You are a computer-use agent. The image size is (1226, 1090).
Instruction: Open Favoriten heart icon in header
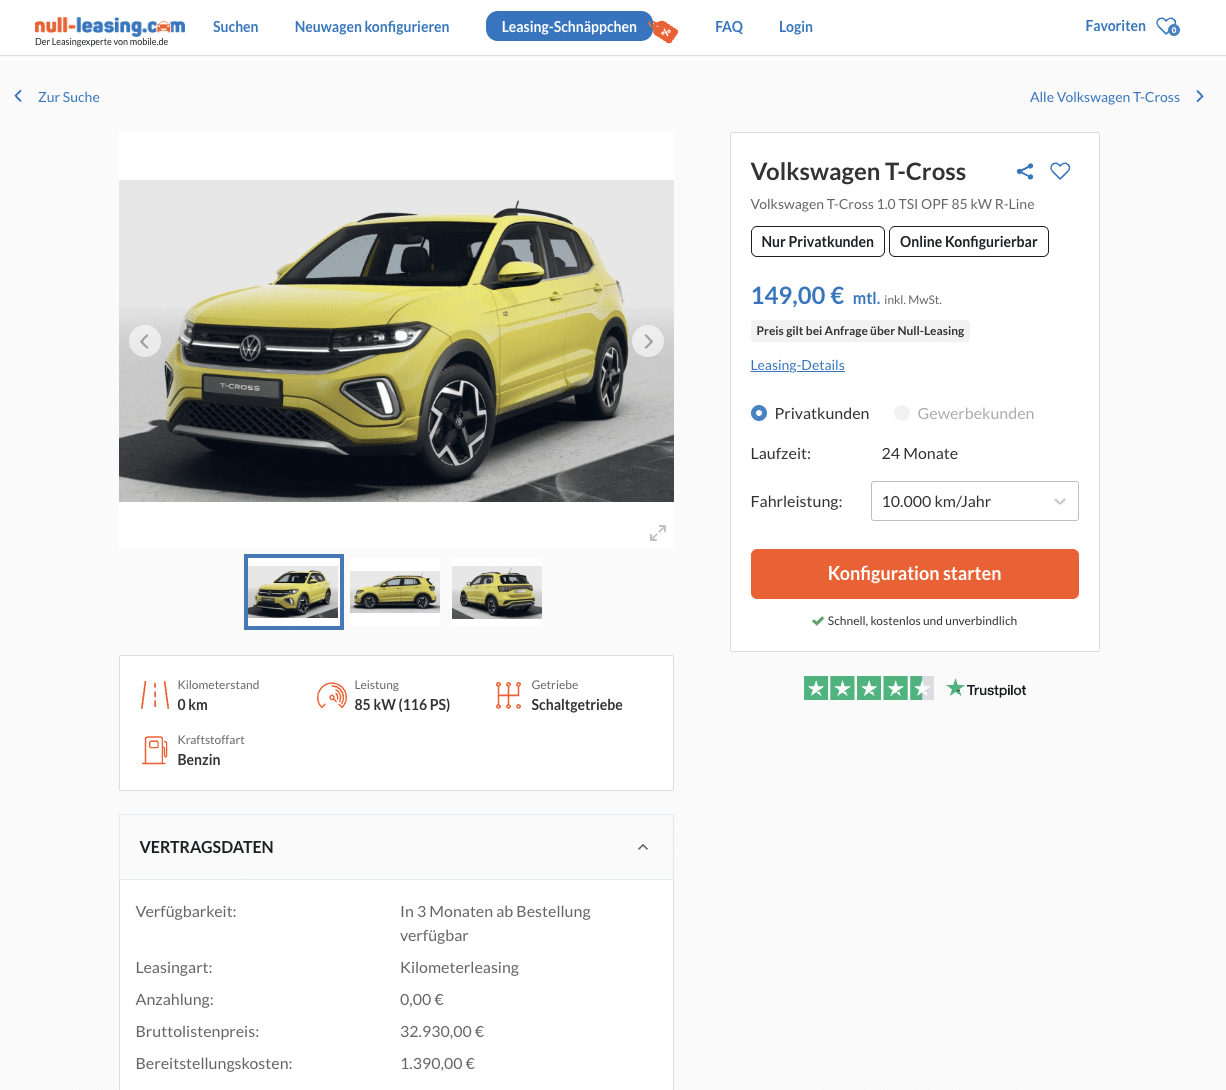1167,27
